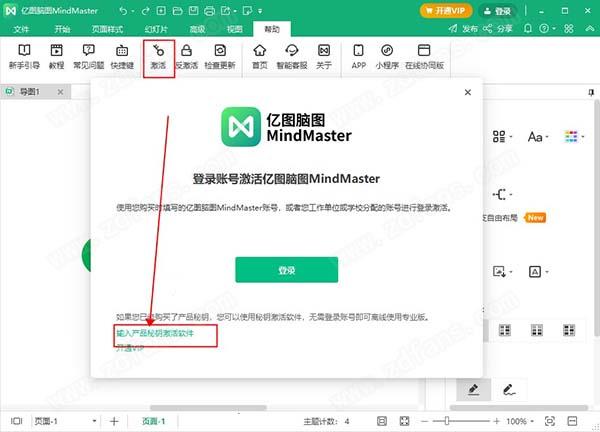Click the redo icon in title bar
The width and height of the screenshot is (600, 432).
[x=145, y=11]
